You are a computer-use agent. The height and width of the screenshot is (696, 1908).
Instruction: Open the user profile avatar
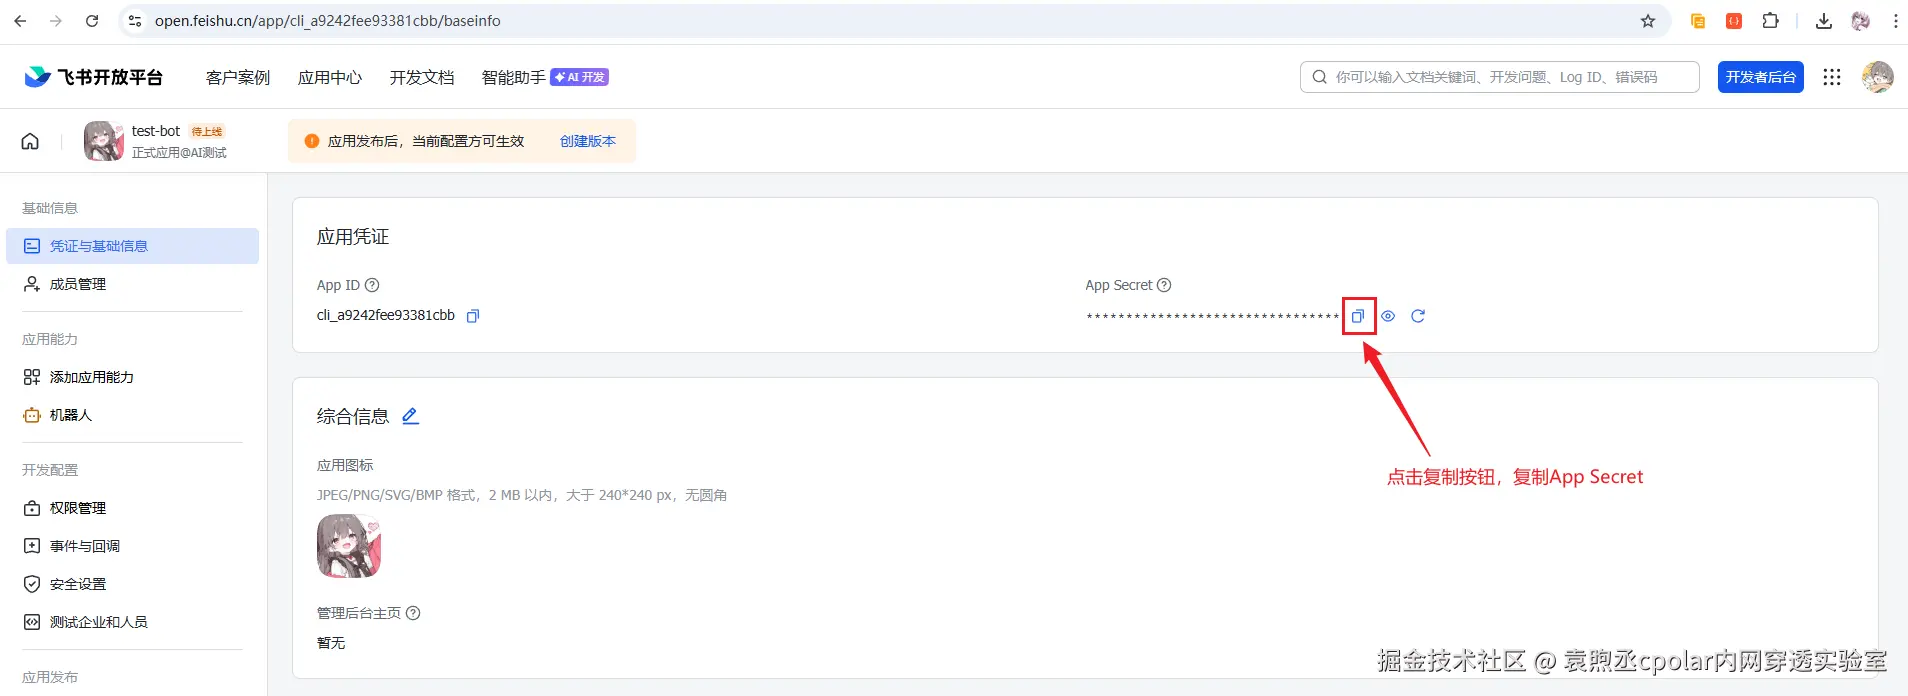tap(1877, 77)
